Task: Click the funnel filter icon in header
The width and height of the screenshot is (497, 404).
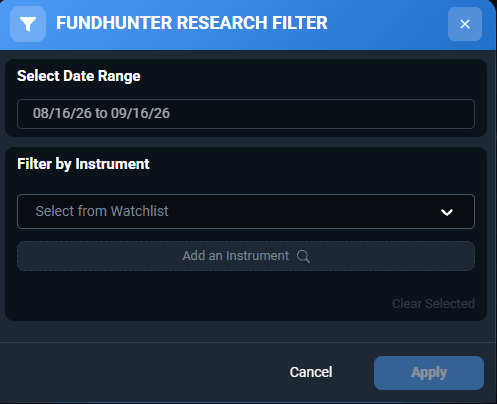Action: point(28,24)
